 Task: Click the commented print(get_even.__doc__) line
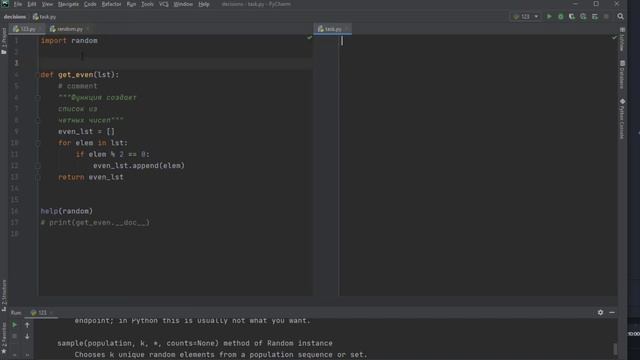[x=95, y=222]
